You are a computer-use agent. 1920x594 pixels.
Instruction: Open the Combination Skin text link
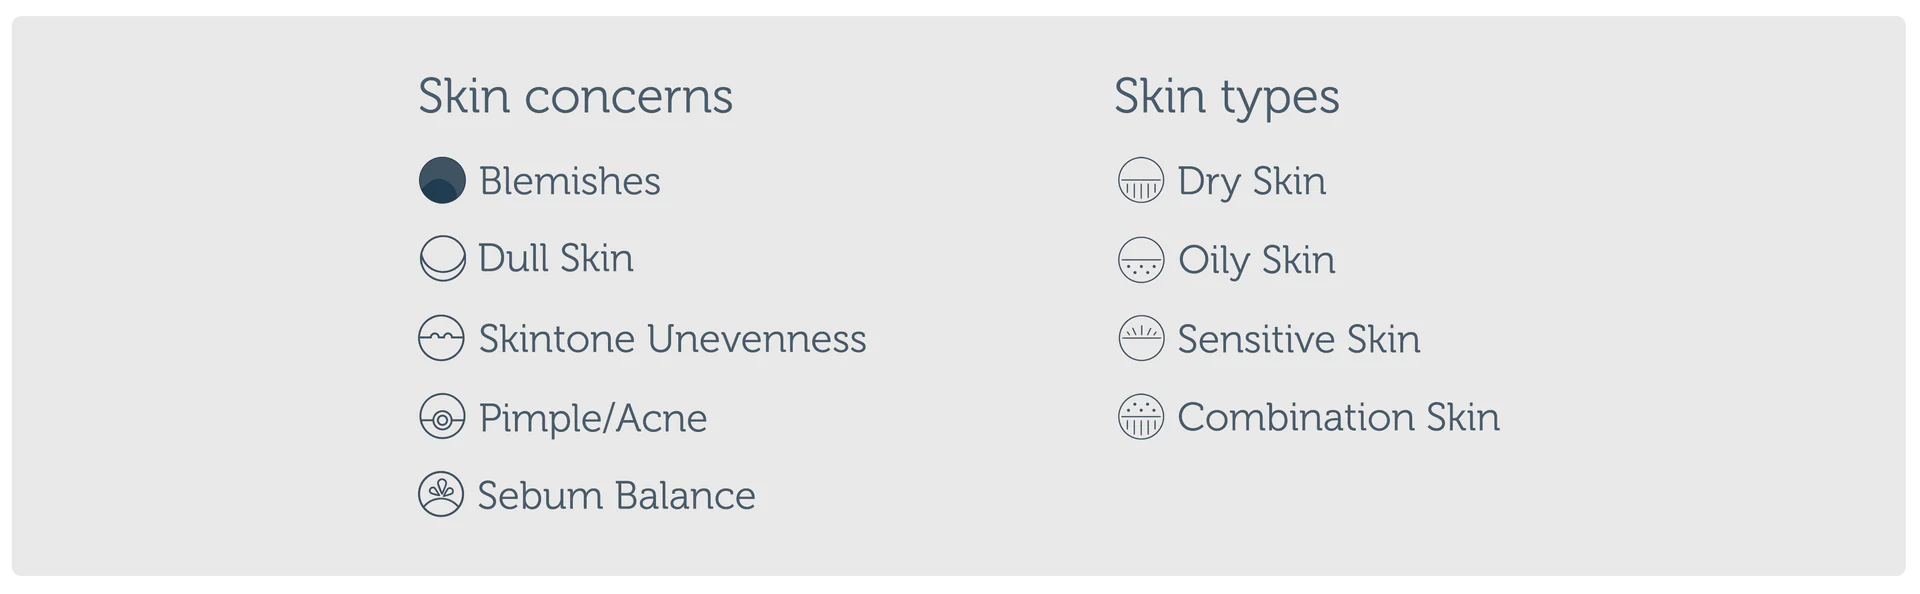(x=1338, y=417)
